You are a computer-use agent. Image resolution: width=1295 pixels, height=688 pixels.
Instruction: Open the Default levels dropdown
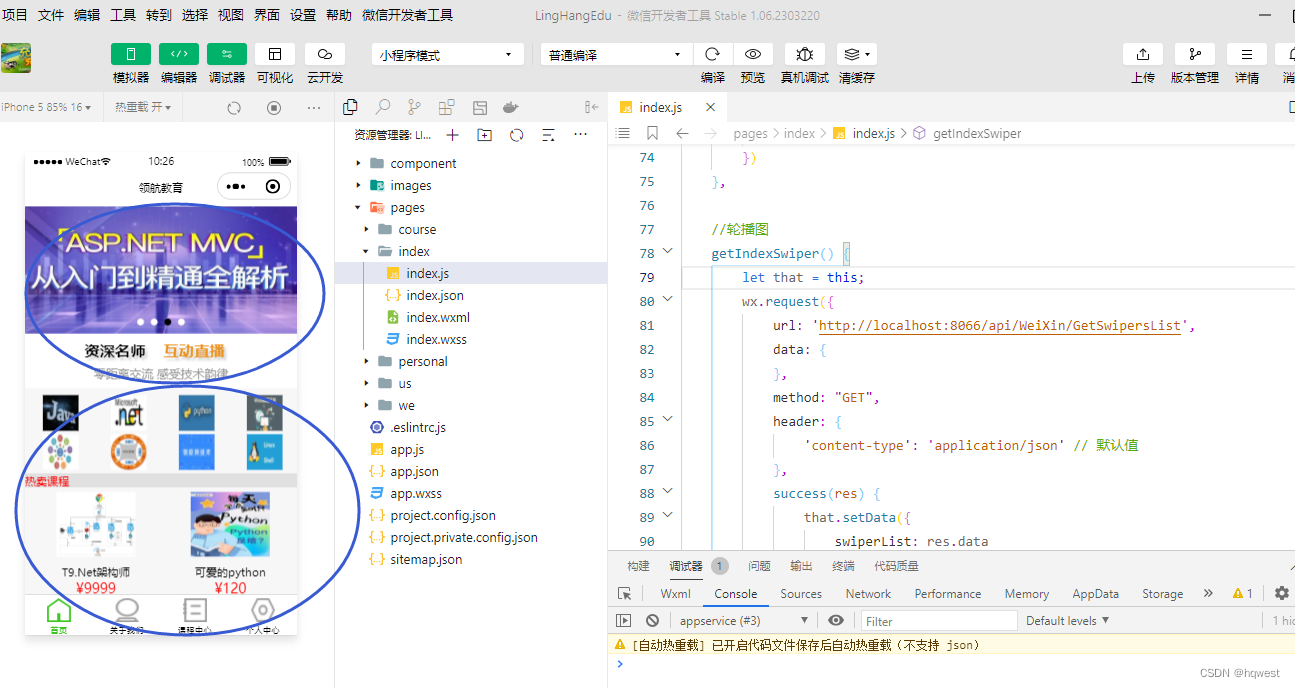click(1068, 621)
